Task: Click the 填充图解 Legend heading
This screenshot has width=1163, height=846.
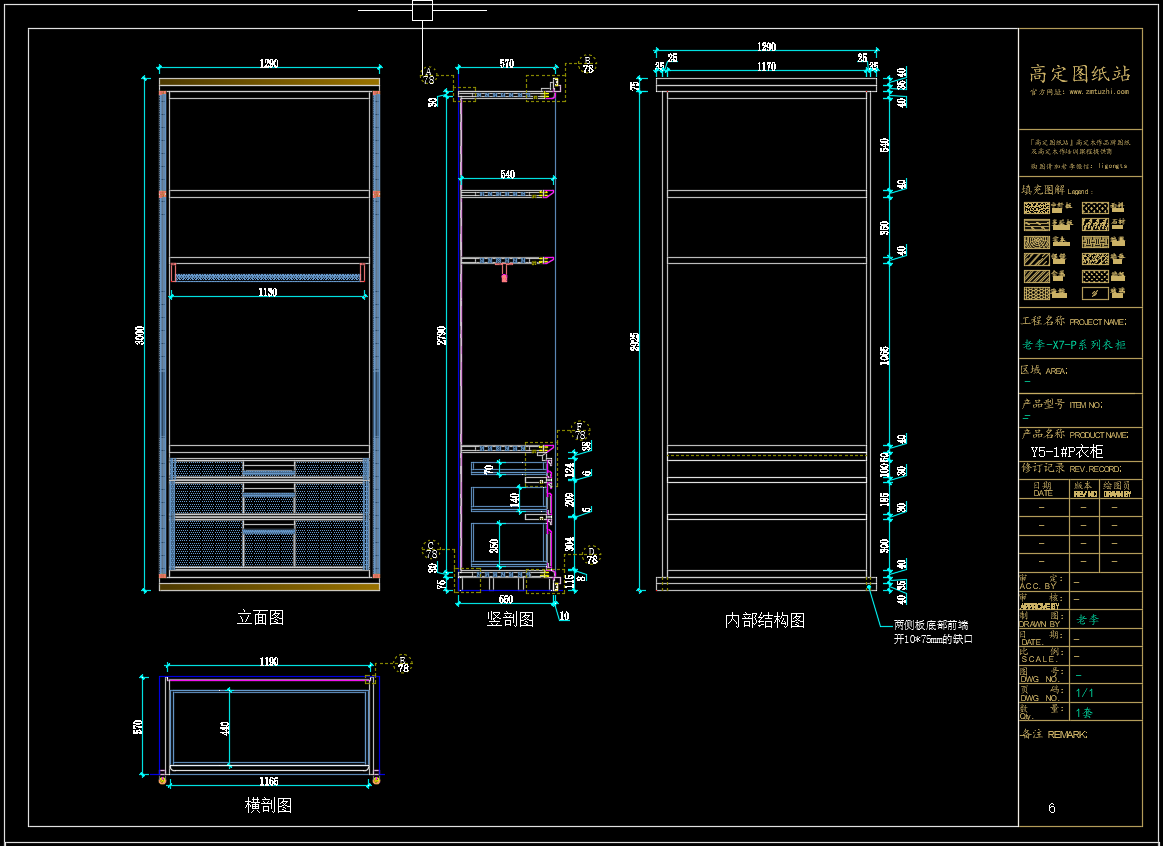Action: pos(1055,191)
